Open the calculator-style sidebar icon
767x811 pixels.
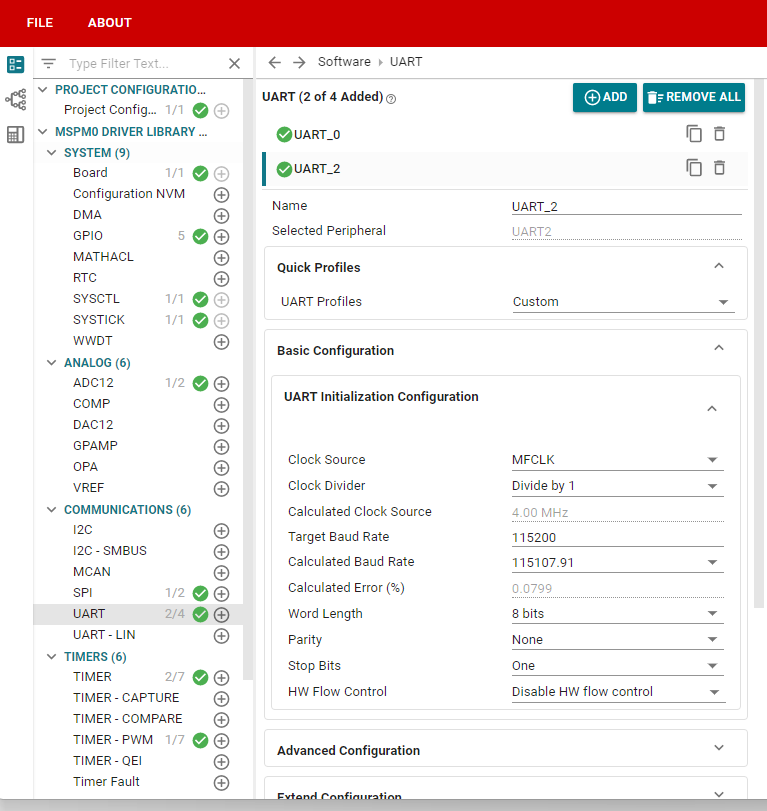pos(16,134)
